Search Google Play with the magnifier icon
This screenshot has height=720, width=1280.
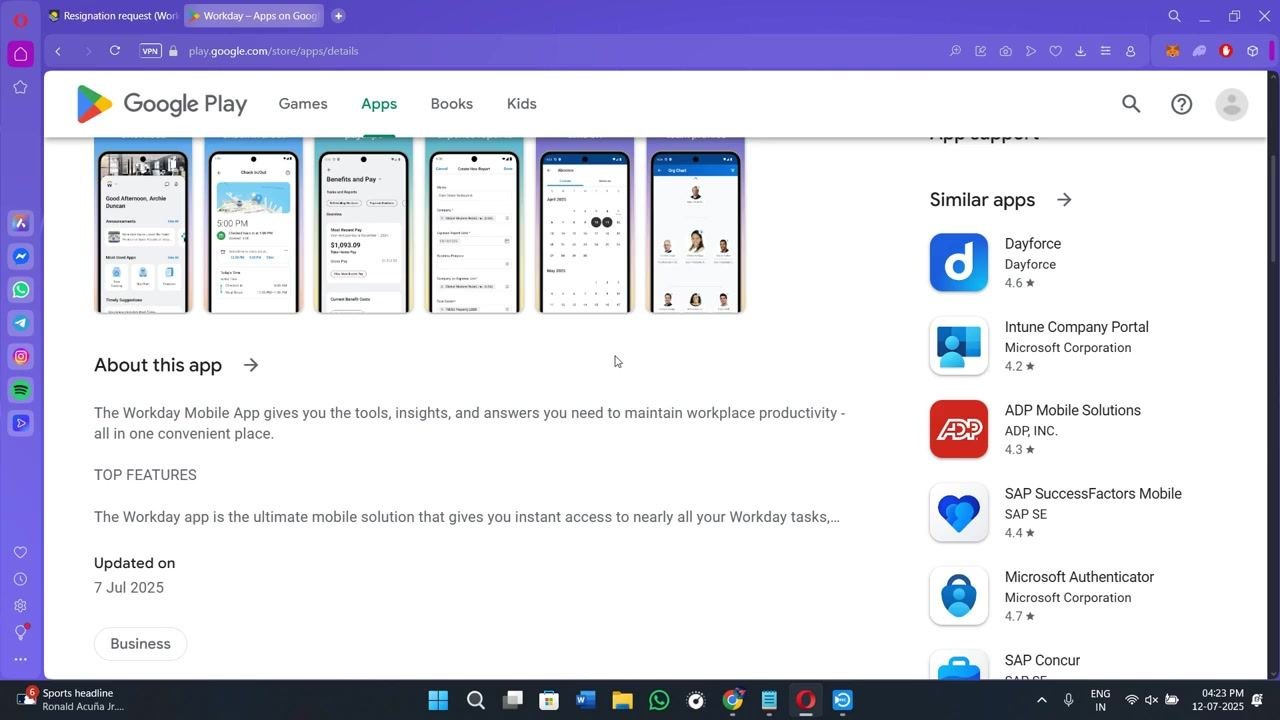pyautogui.click(x=1131, y=104)
